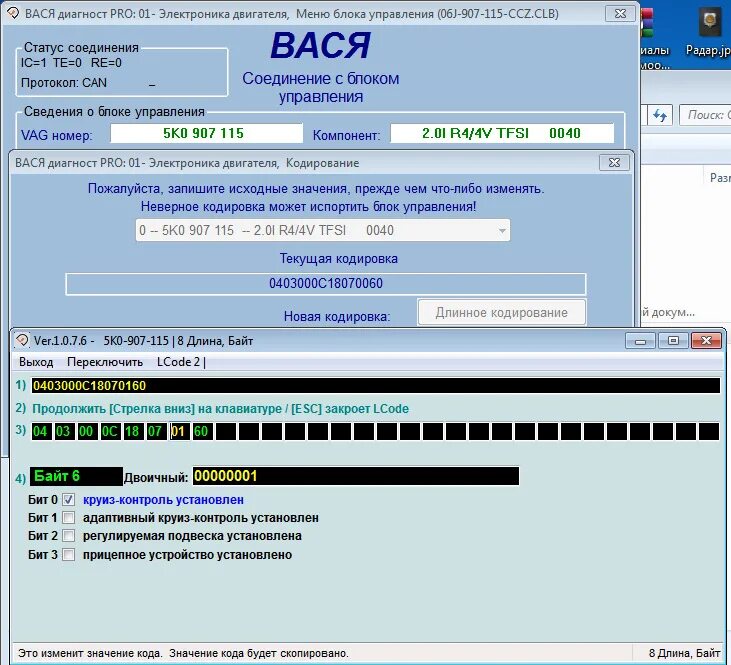Click the binary value field 00000001
The height and width of the screenshot is (665, 731).
coord(356,476)
